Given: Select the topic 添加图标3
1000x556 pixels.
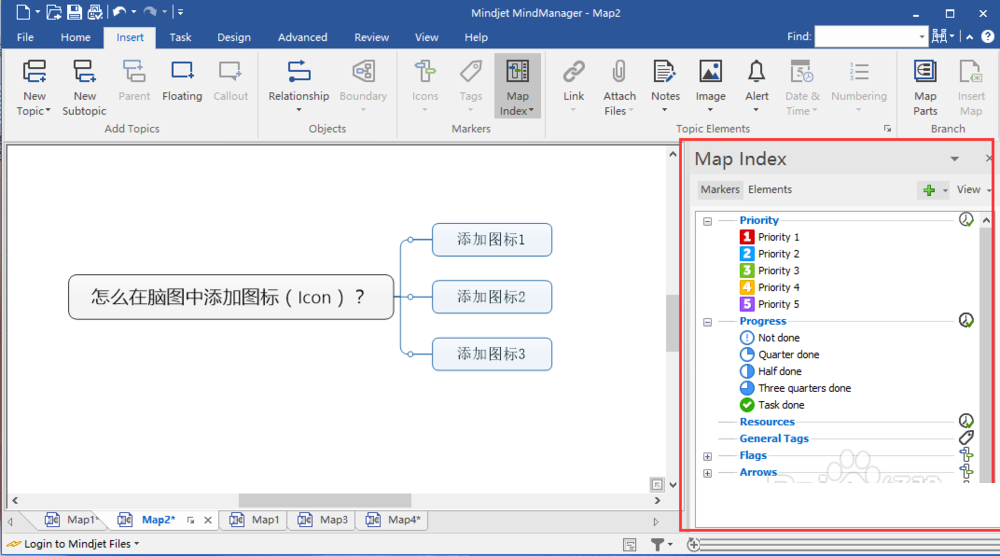Looking at the screenshot, I should tap(492, 354).
